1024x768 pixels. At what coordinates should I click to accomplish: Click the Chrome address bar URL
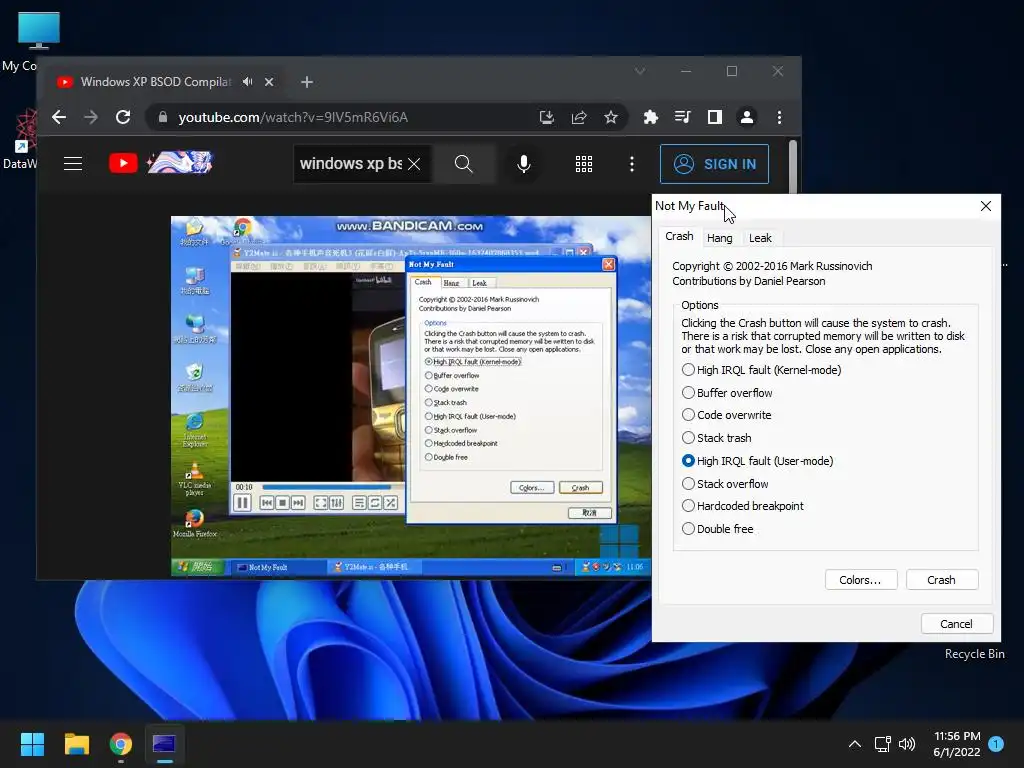pyautogui.click(x=293, y=117)
